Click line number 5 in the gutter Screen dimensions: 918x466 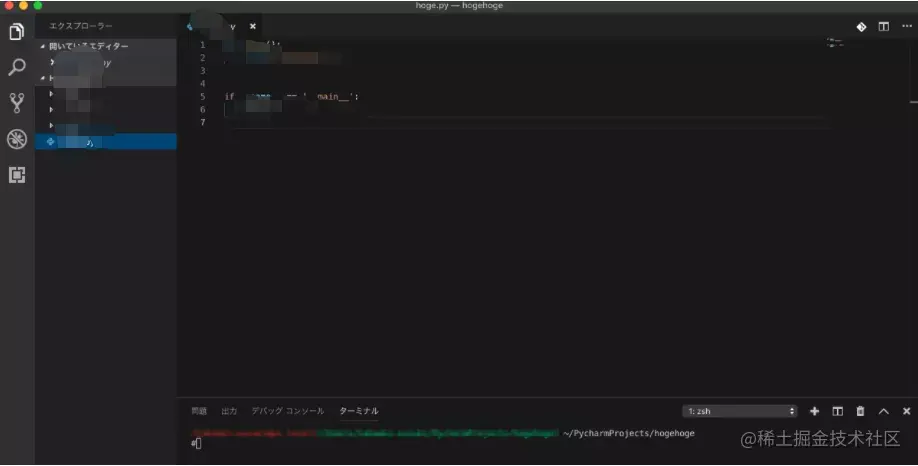click(x=203, y=97)
